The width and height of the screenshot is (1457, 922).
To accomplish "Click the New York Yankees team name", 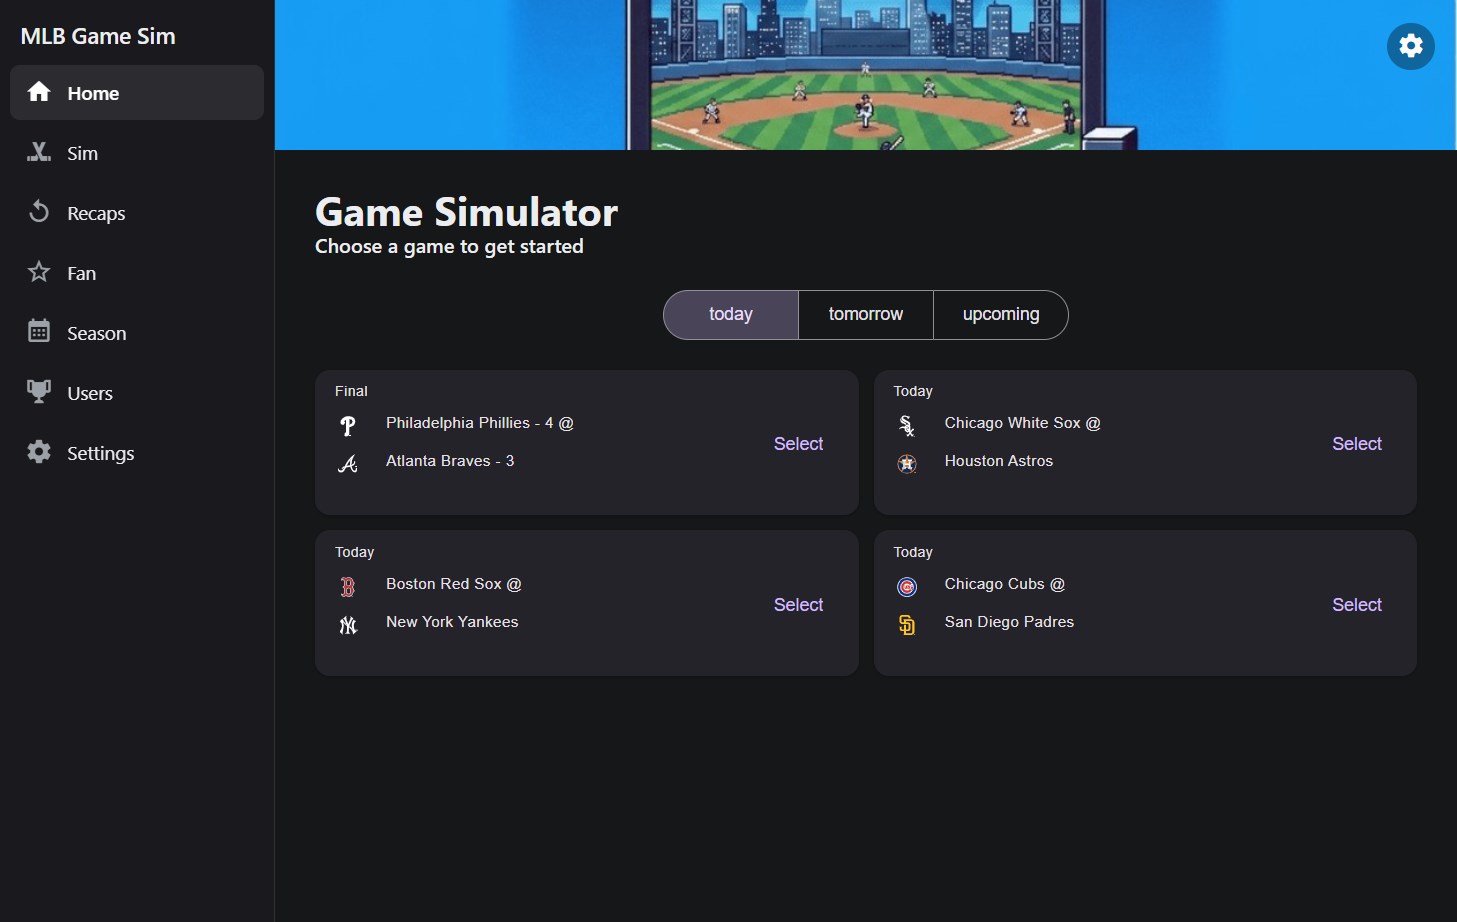I will (x=452, y=622).
